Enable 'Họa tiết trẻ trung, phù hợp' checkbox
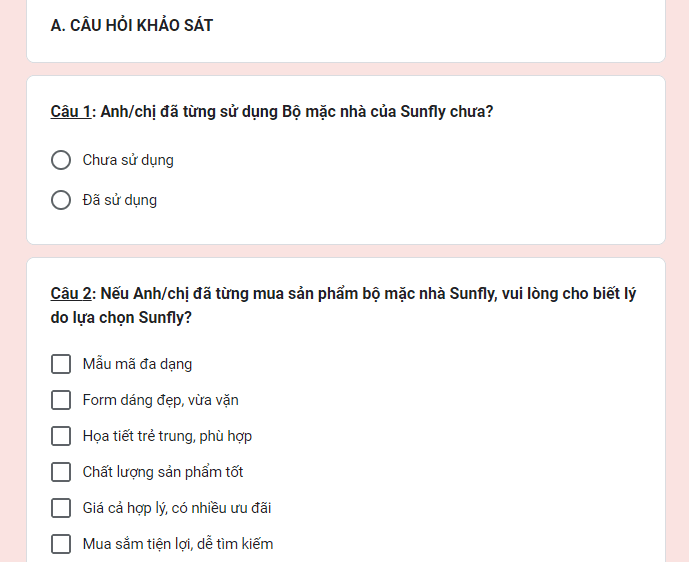689x562 pixels. tap(61, 436)
